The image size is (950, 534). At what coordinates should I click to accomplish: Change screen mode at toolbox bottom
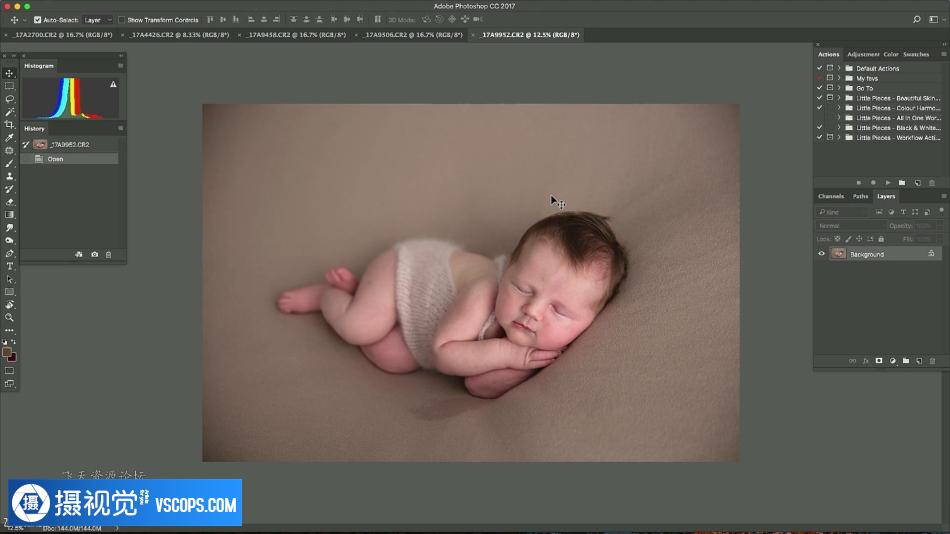pyautogui.click(x=9, y=383)
